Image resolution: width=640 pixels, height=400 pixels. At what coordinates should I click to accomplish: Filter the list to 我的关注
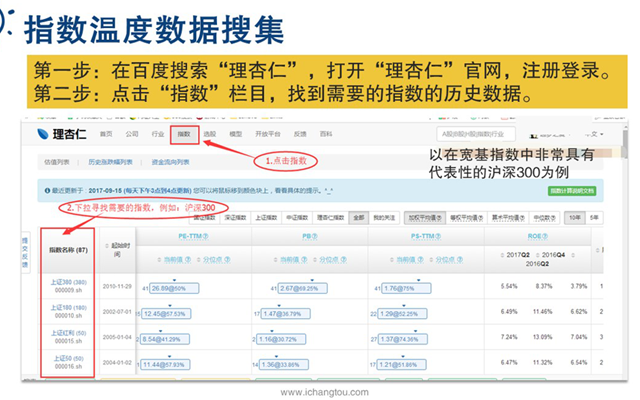point(384,218)
